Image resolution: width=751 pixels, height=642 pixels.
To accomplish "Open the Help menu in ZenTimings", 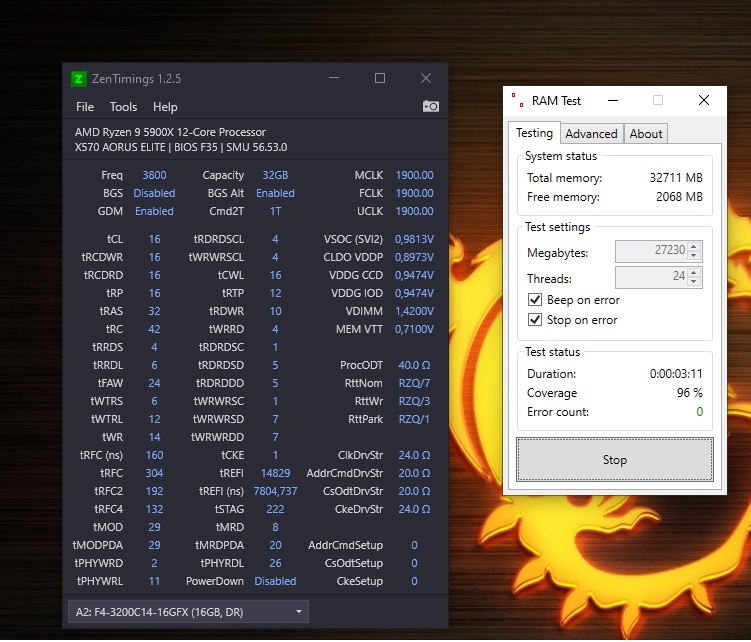I will coord(165,107).
